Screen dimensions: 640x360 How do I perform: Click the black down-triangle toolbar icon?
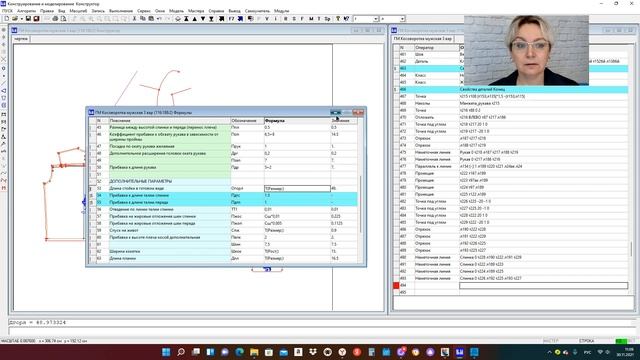[203, 19]
